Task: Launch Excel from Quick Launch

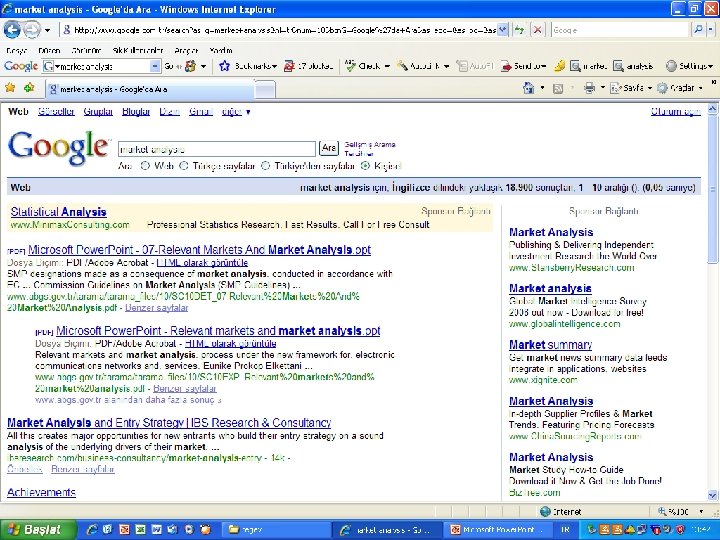Action: [x=141, y=529]
